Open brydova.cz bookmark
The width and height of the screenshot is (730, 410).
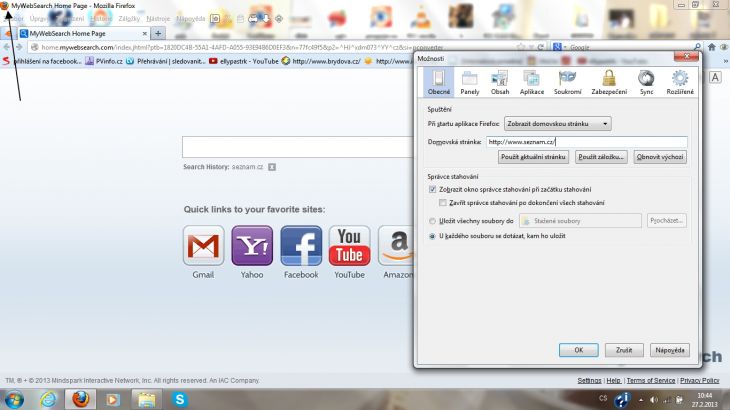point(321,61)
